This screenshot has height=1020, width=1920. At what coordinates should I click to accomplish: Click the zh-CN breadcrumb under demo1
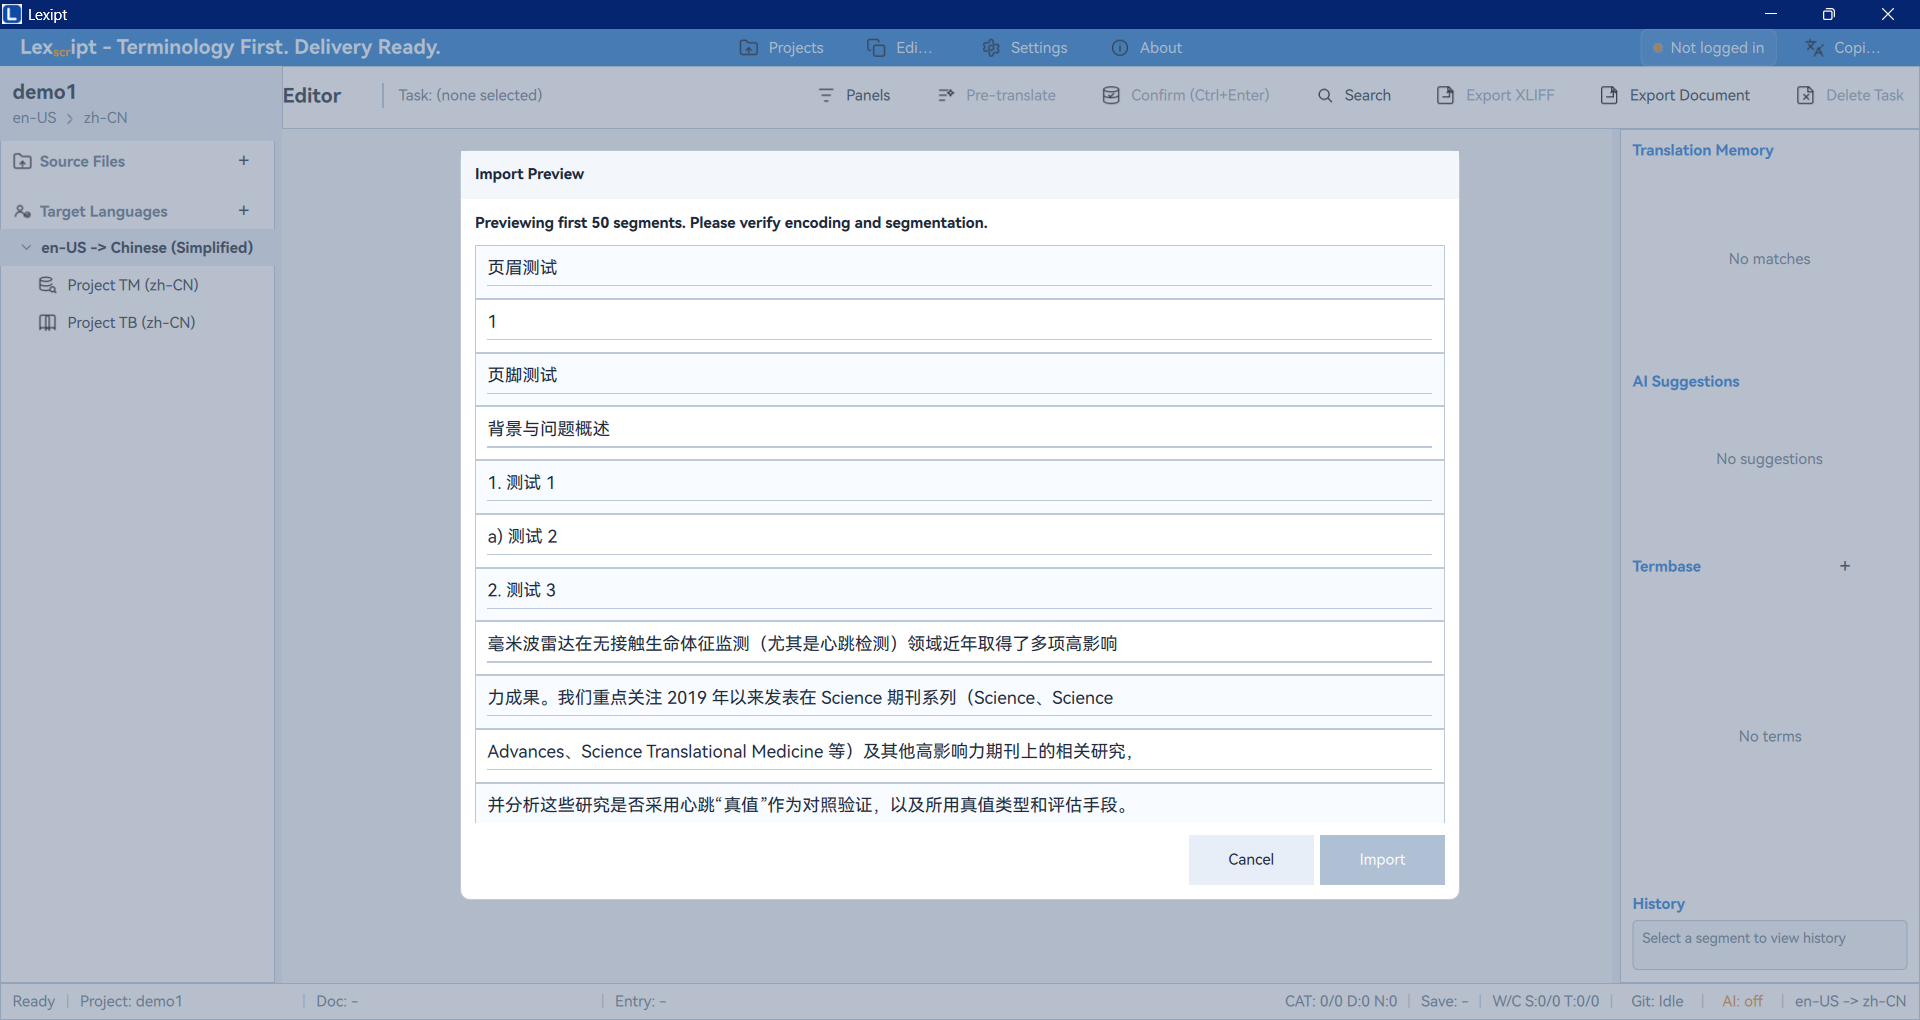click(x=105, y=118)
